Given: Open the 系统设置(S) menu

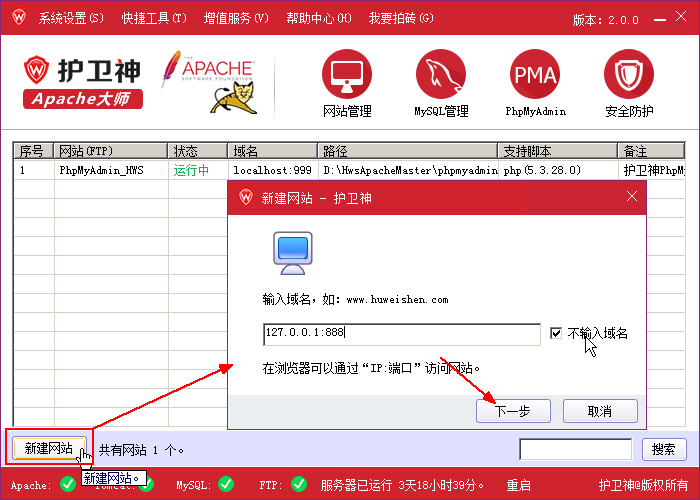Looking at the screenshot, I should pyautogui.click(x=71, y=18).
